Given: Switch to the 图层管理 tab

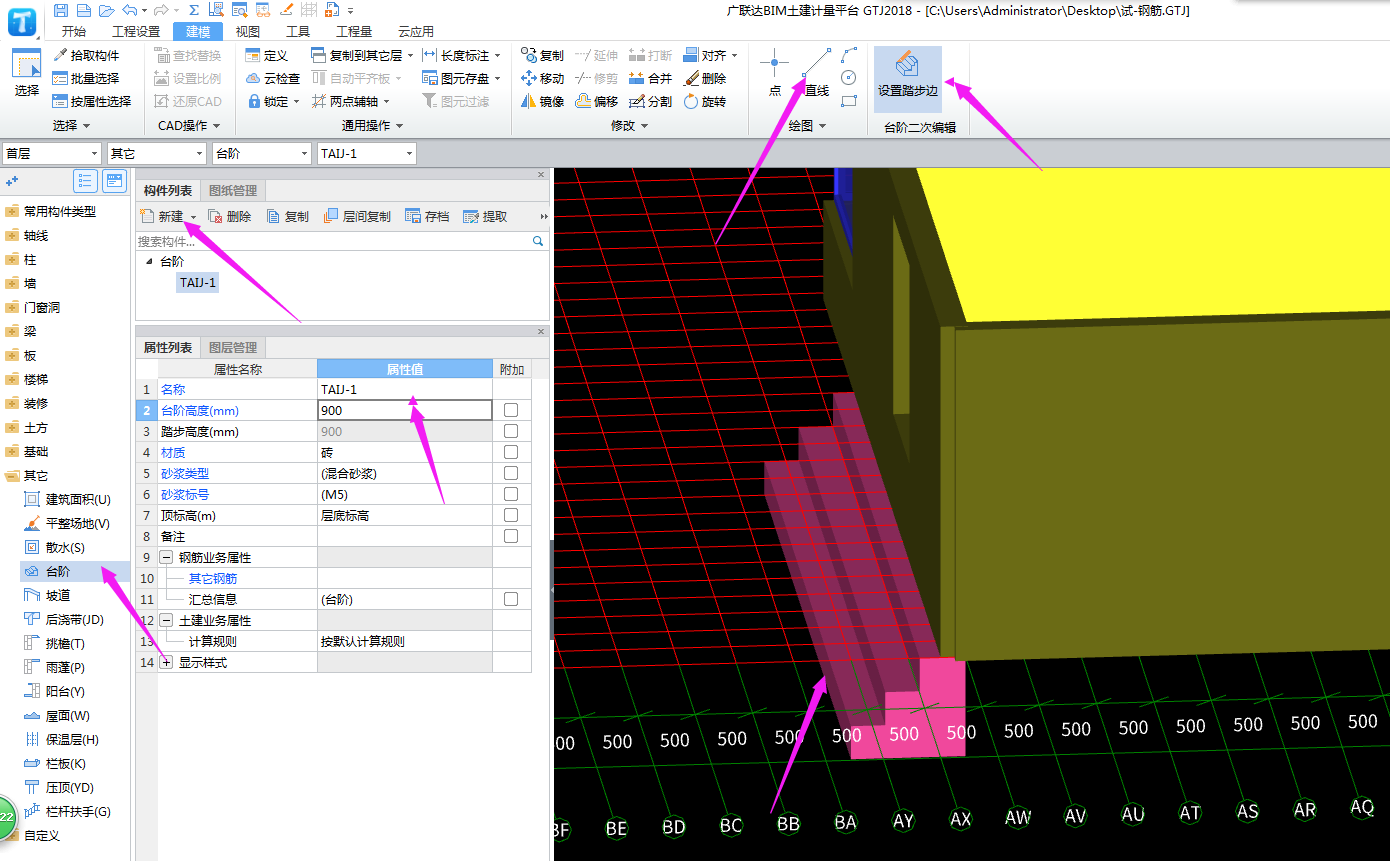Looking at the screenshot, I should click(232, 347).
